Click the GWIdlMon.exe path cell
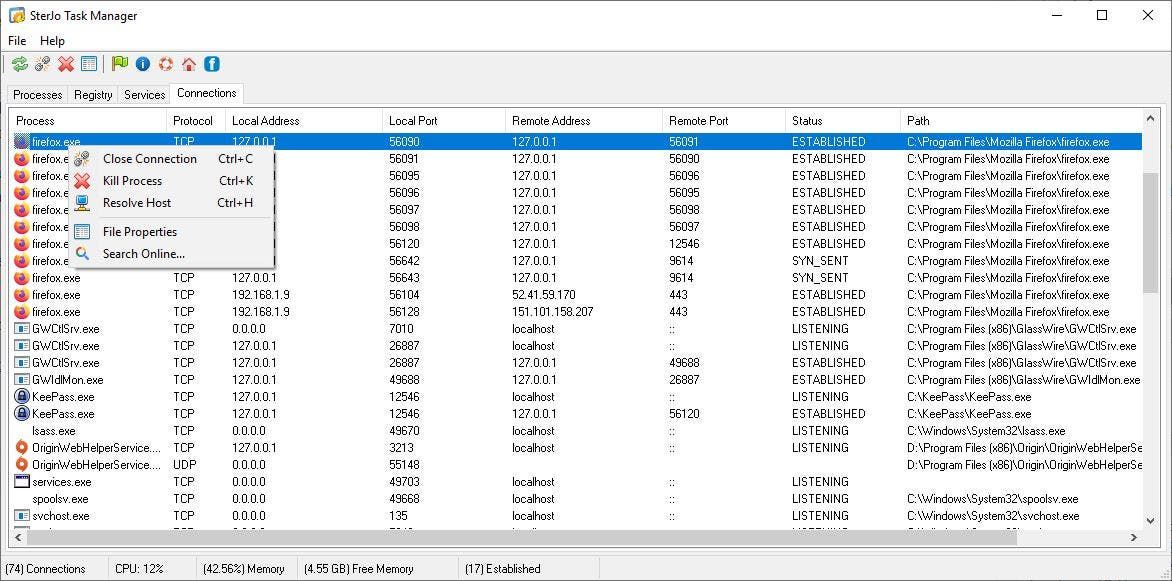Screen dimensions: 1172x581 tap(1023, 380)
